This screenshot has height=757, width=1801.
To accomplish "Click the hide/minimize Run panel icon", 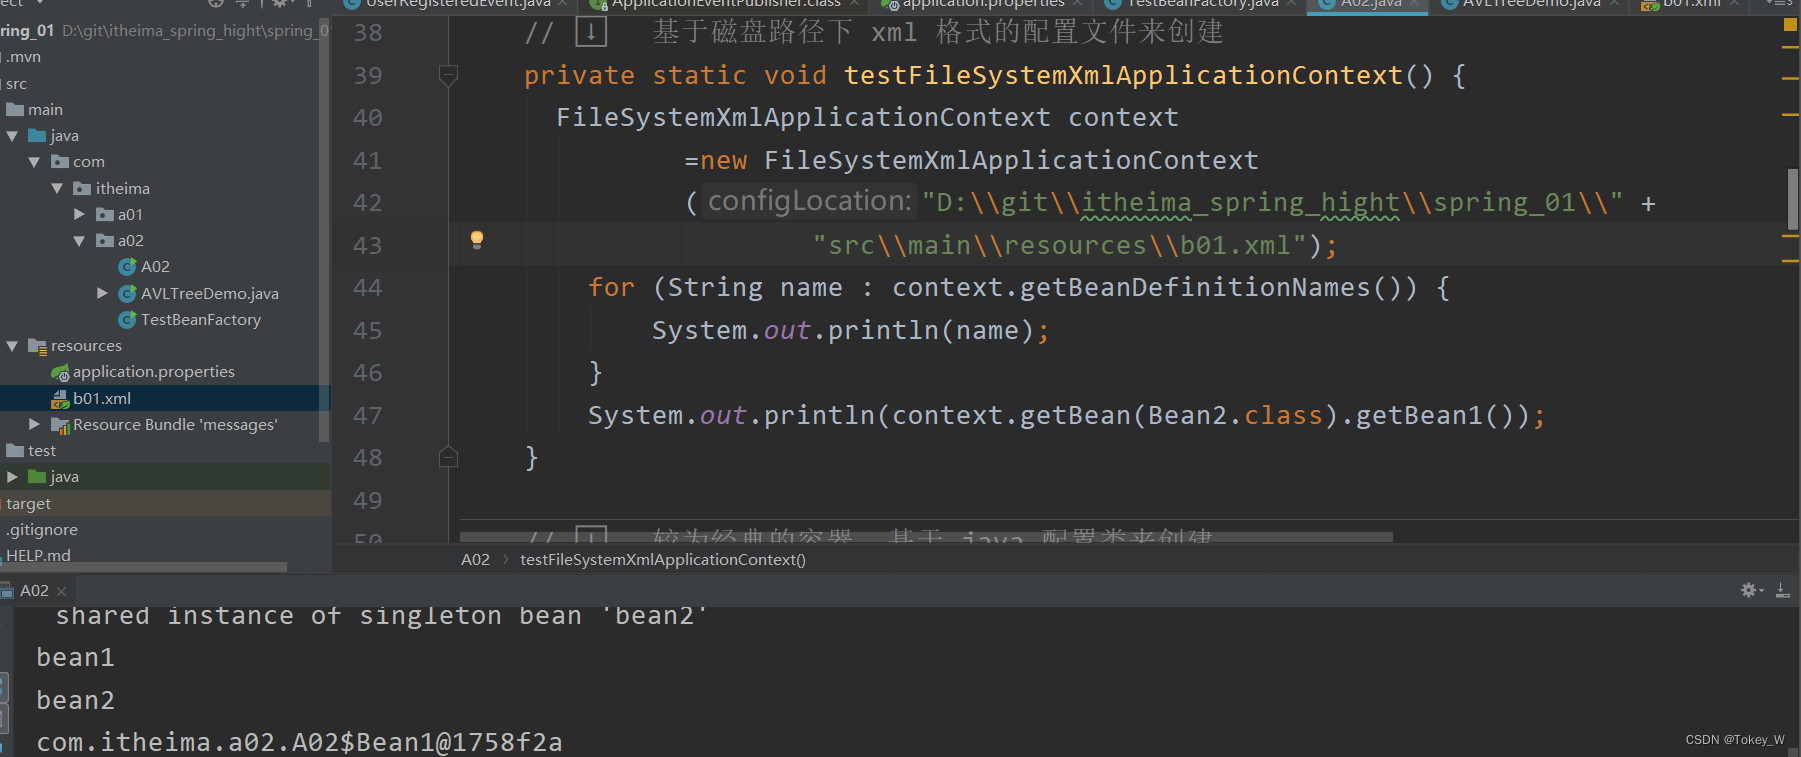I will point(1783,590).
